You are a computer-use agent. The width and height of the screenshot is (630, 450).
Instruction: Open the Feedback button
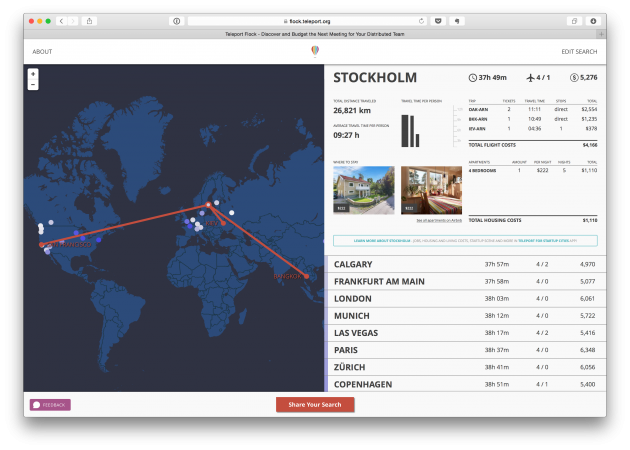50,404
